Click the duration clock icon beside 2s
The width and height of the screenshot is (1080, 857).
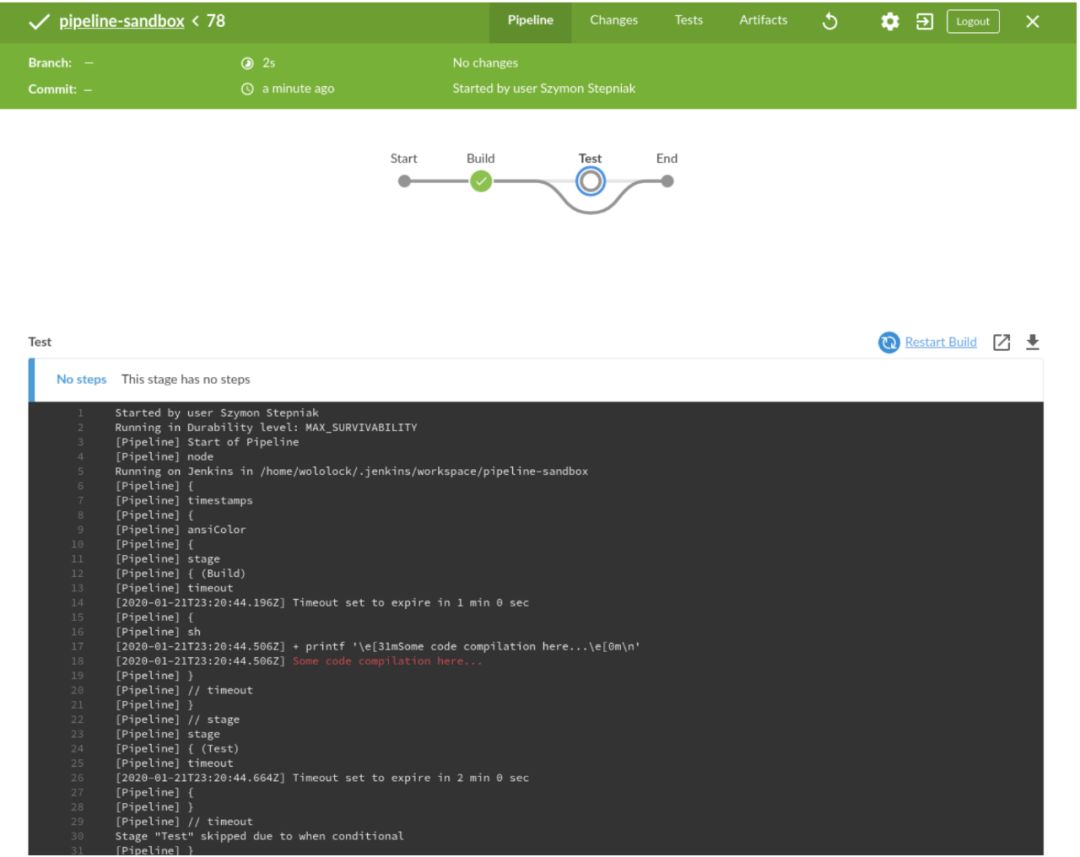[247, 63]
